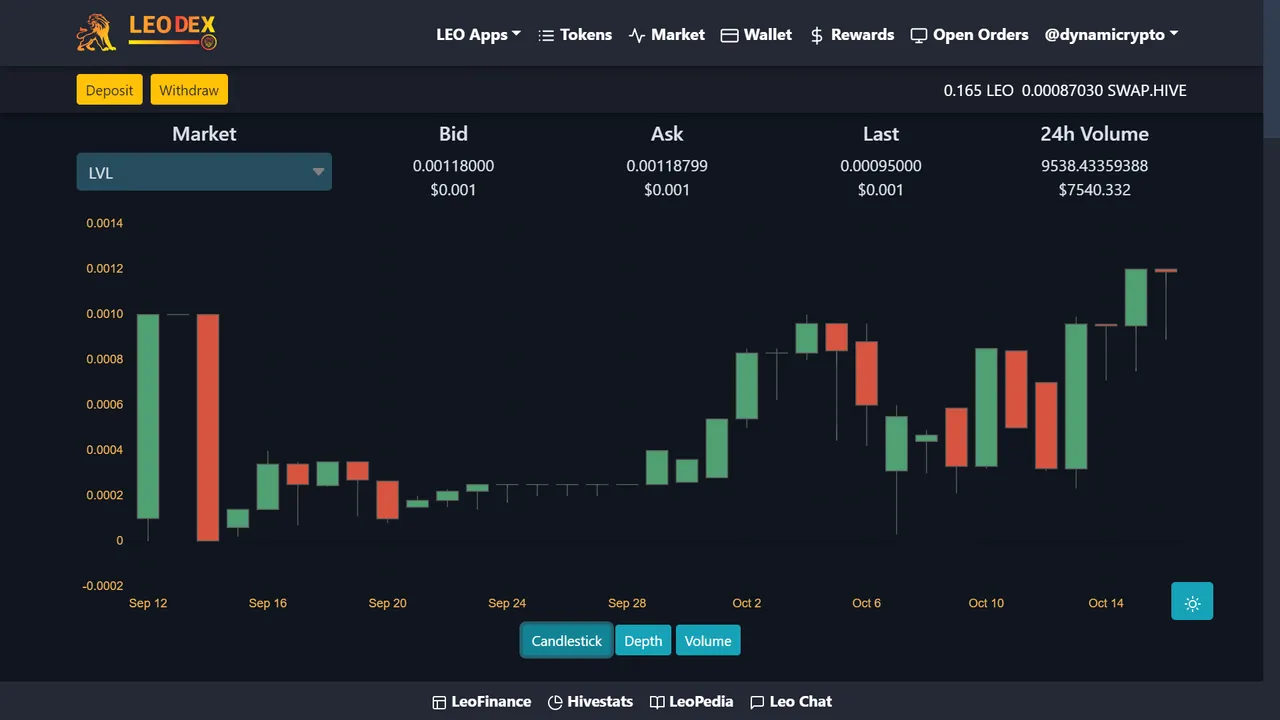Image resolution: width=1280 pixels, height=720 pixels.
Task: Click the Sep 12 axis label
Action: pyautogui.click(x=148, y=603)
